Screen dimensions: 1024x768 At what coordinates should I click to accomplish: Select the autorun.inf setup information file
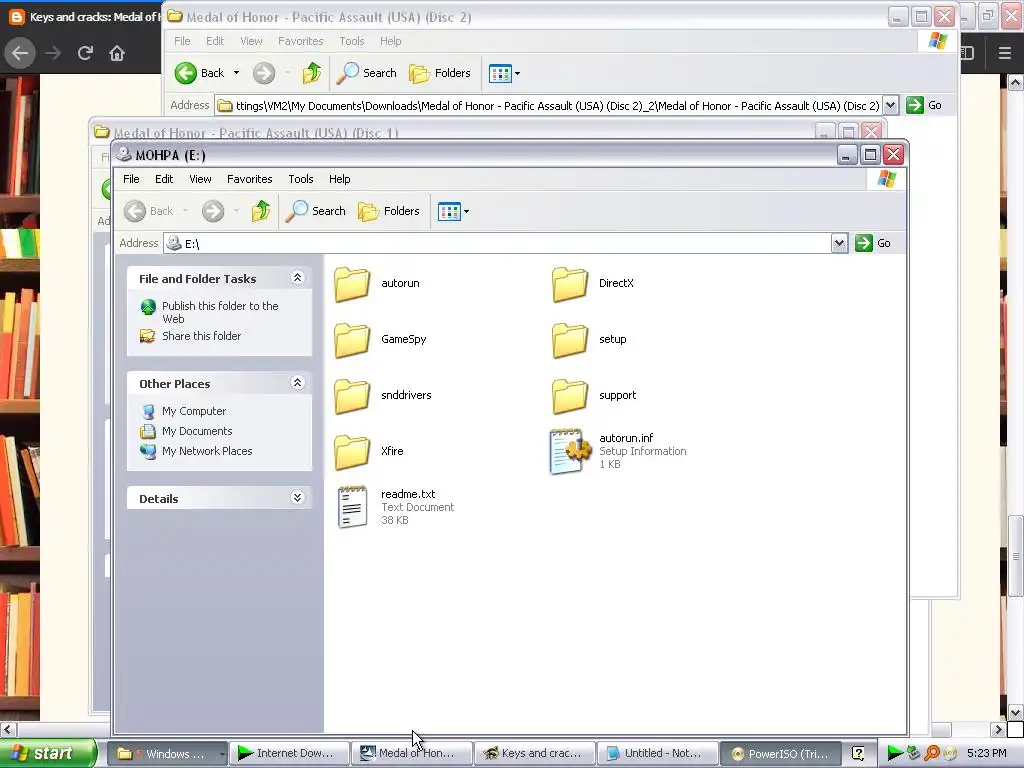coord(618,451)
